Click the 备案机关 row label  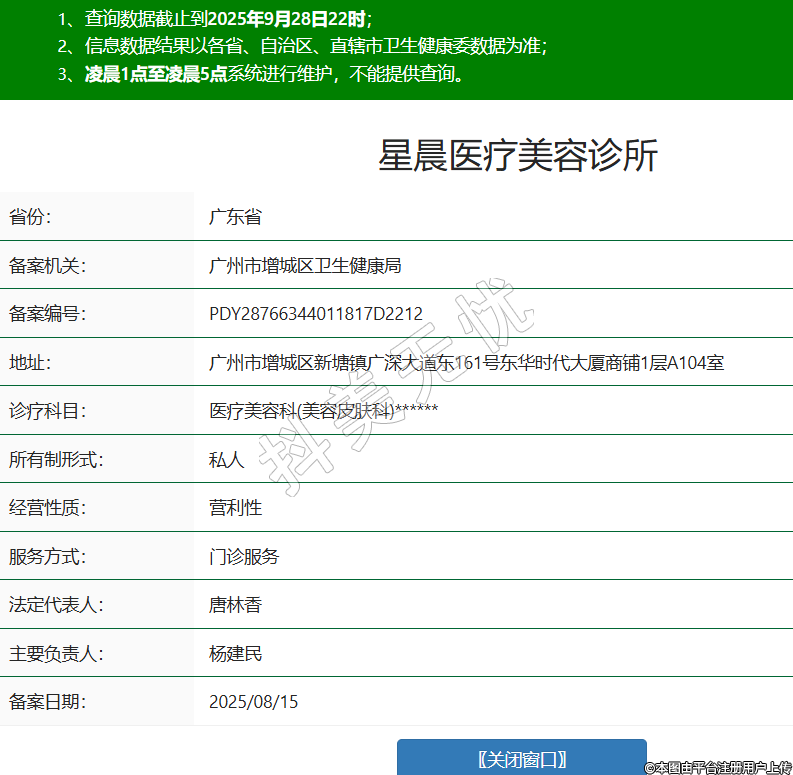48,265
